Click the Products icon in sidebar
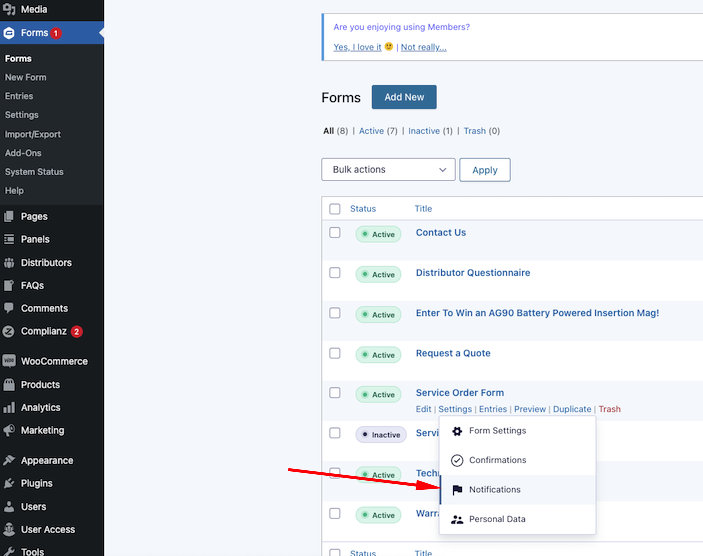This screenshot has width=703, height=556. (9, 385)
